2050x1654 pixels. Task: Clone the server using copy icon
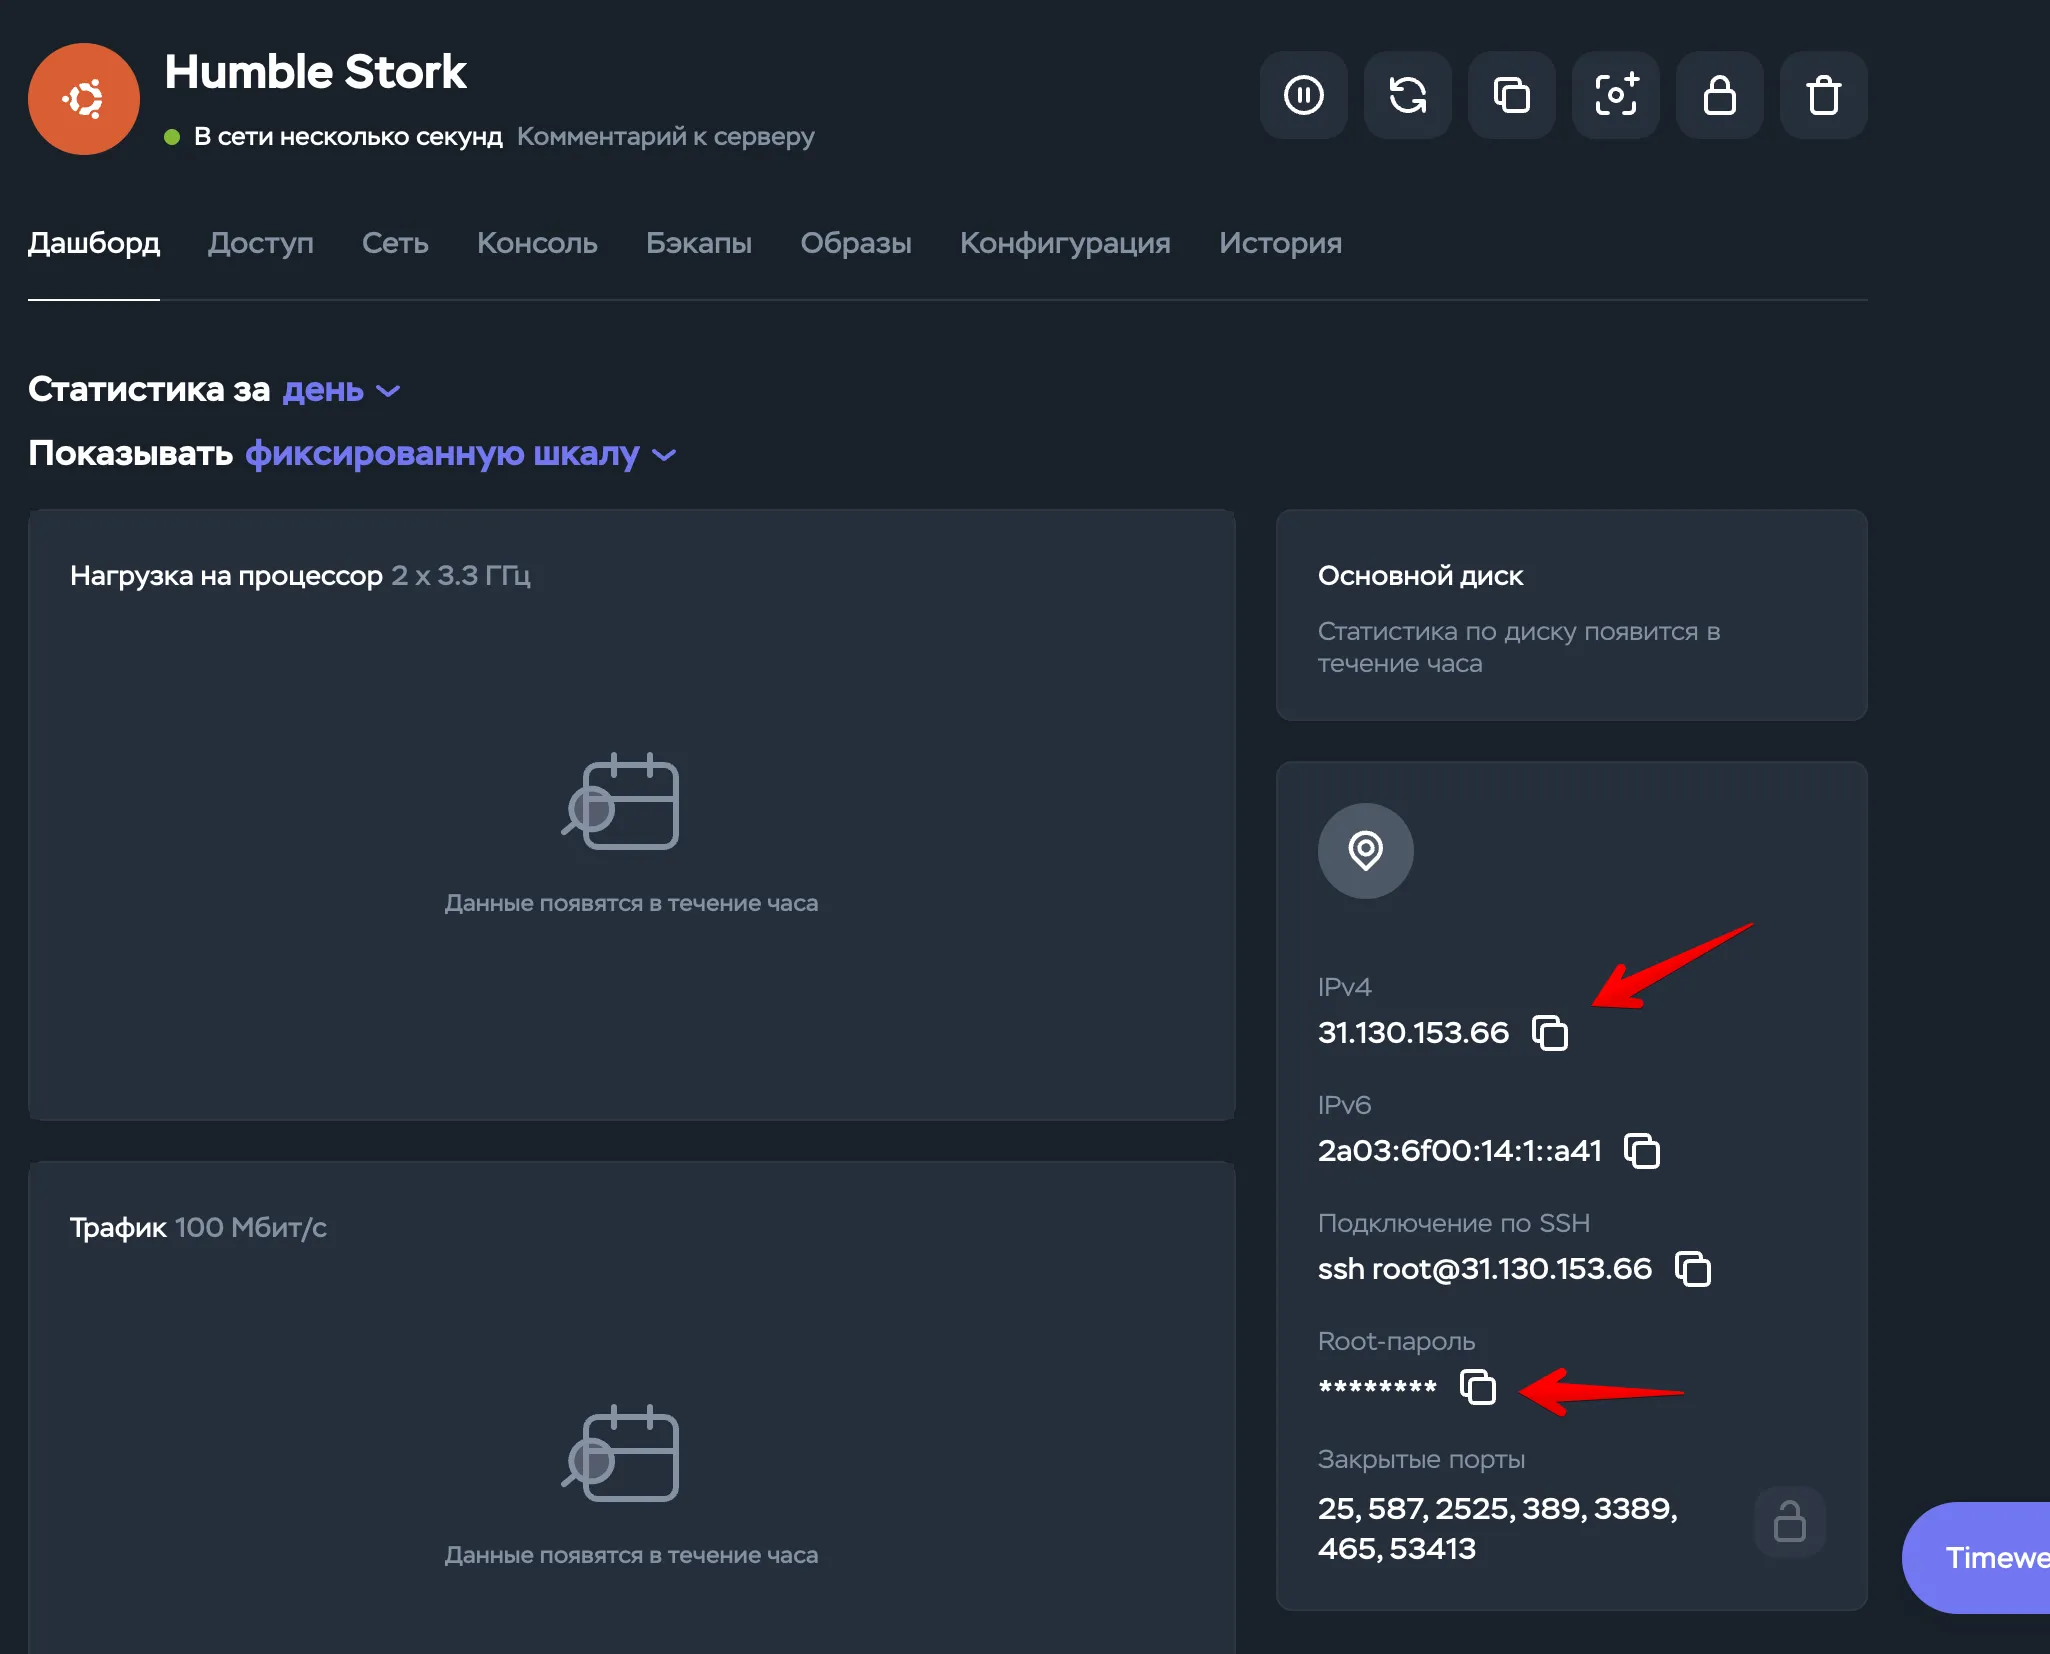(1512, 96)
